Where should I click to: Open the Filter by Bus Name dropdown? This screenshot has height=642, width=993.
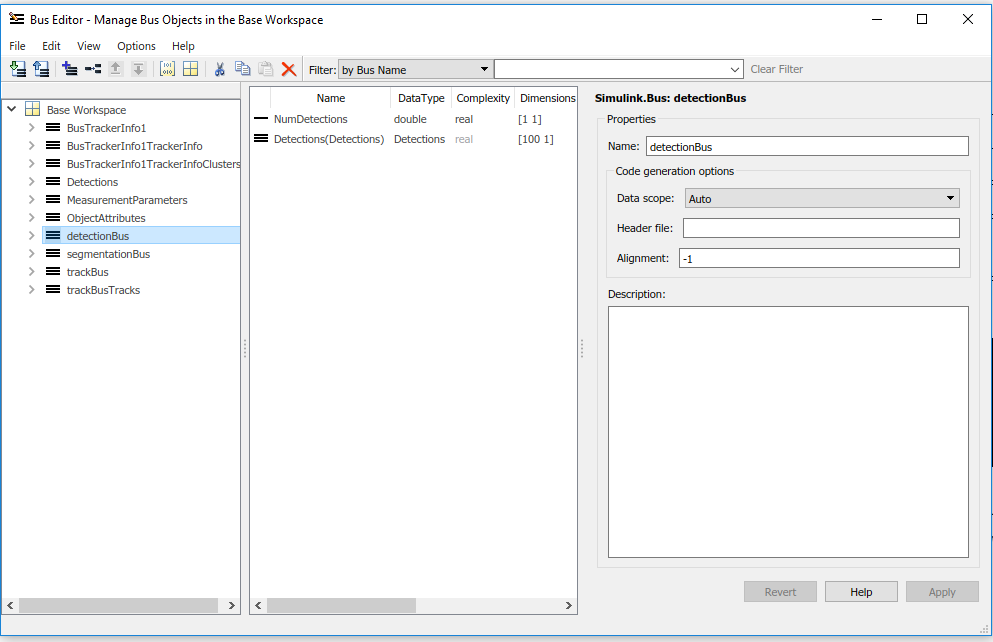[415, 69]
